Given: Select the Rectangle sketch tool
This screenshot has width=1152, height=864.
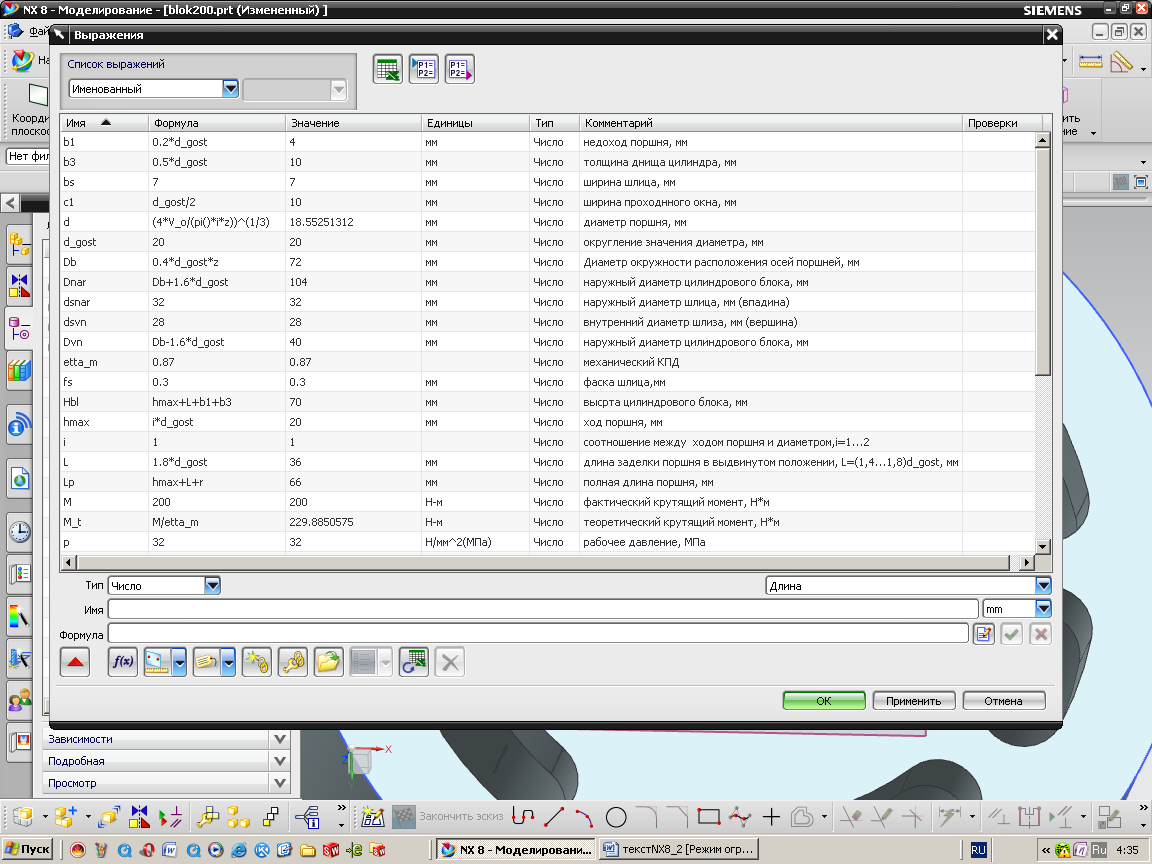Looking at the screenshot, I should (x=708, y=816).
